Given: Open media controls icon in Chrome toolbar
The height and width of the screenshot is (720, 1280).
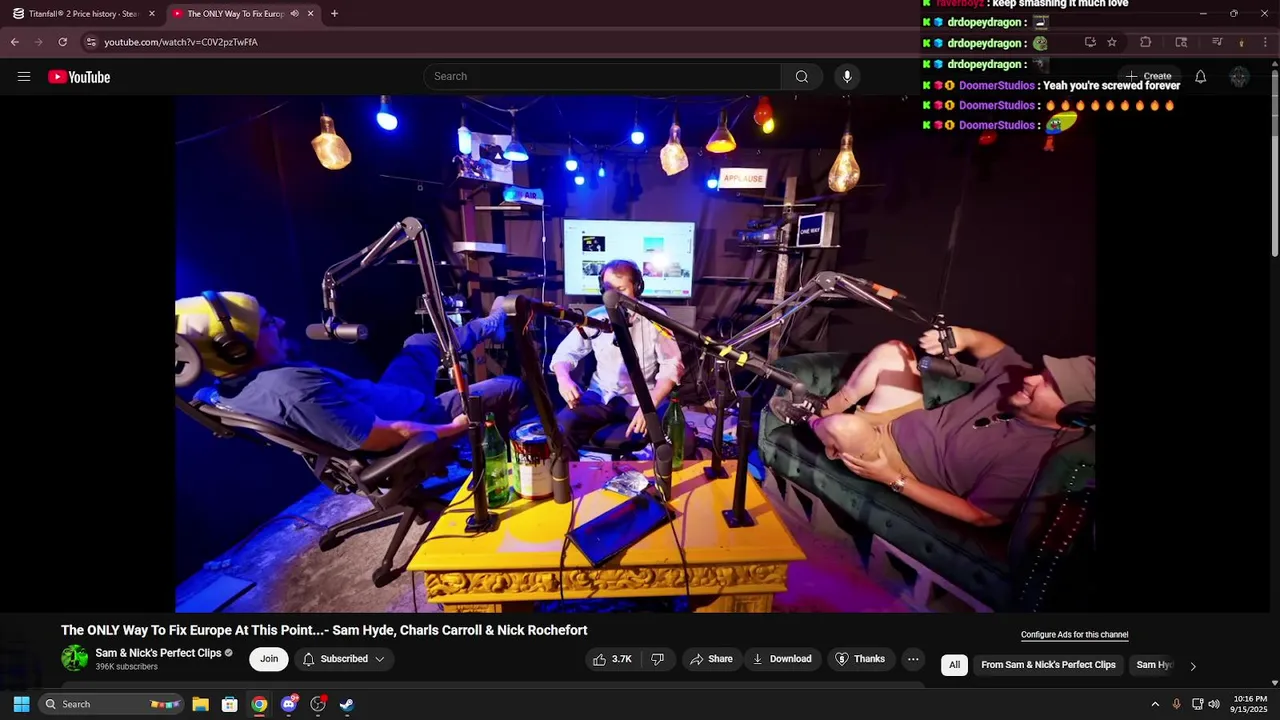Looking at the screenshot, I should tap(1217, 42).
